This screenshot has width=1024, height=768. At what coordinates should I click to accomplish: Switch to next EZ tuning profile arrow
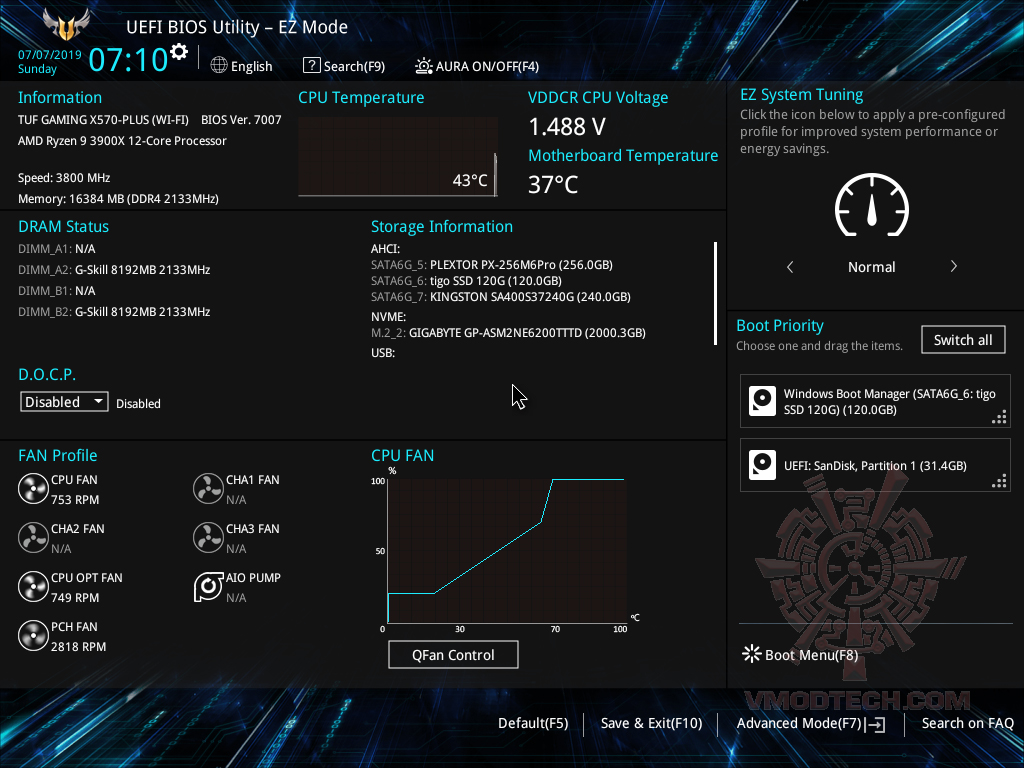953,266
